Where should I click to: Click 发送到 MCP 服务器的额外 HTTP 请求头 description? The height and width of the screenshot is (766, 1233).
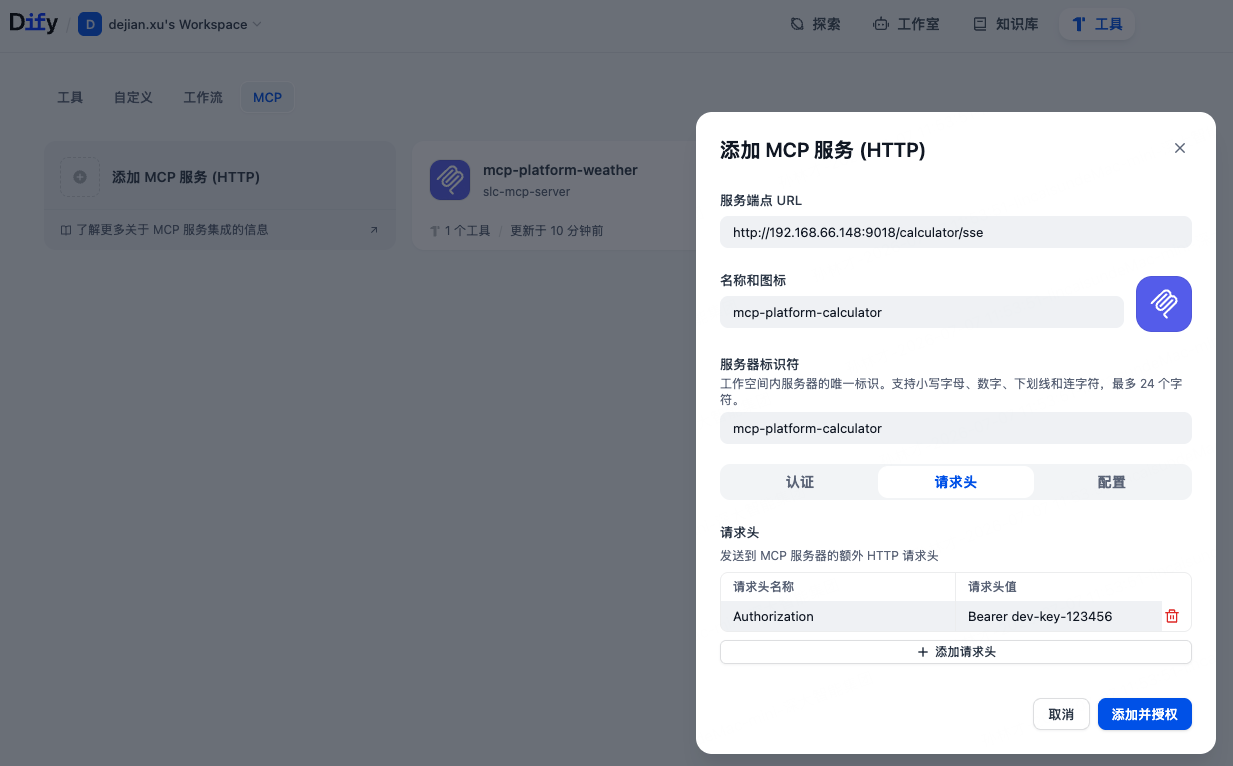click(x=829, y=556)
